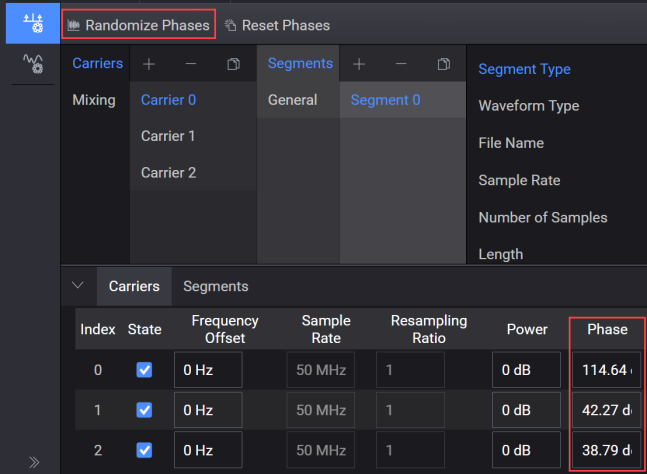Edit Phase field showing 42.27
647x474 pixels.
point(607,410)
